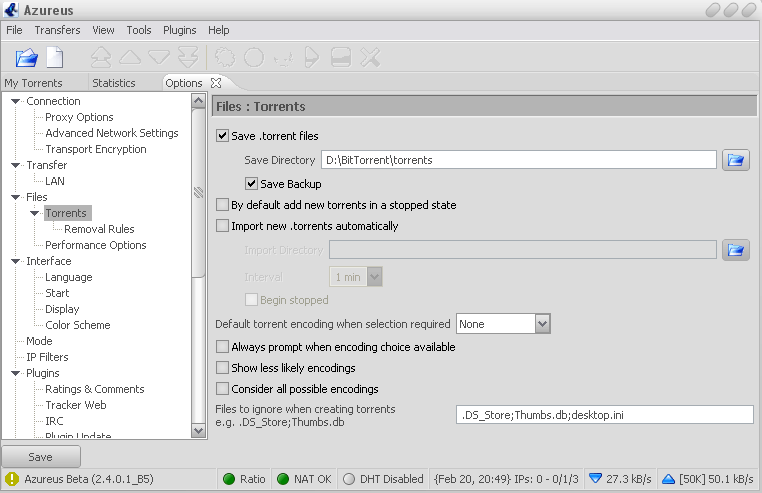This screenshot has width=762, height=493.
Task: Click the Azureus frog logo icon
Action: click(x=11, y=10)
